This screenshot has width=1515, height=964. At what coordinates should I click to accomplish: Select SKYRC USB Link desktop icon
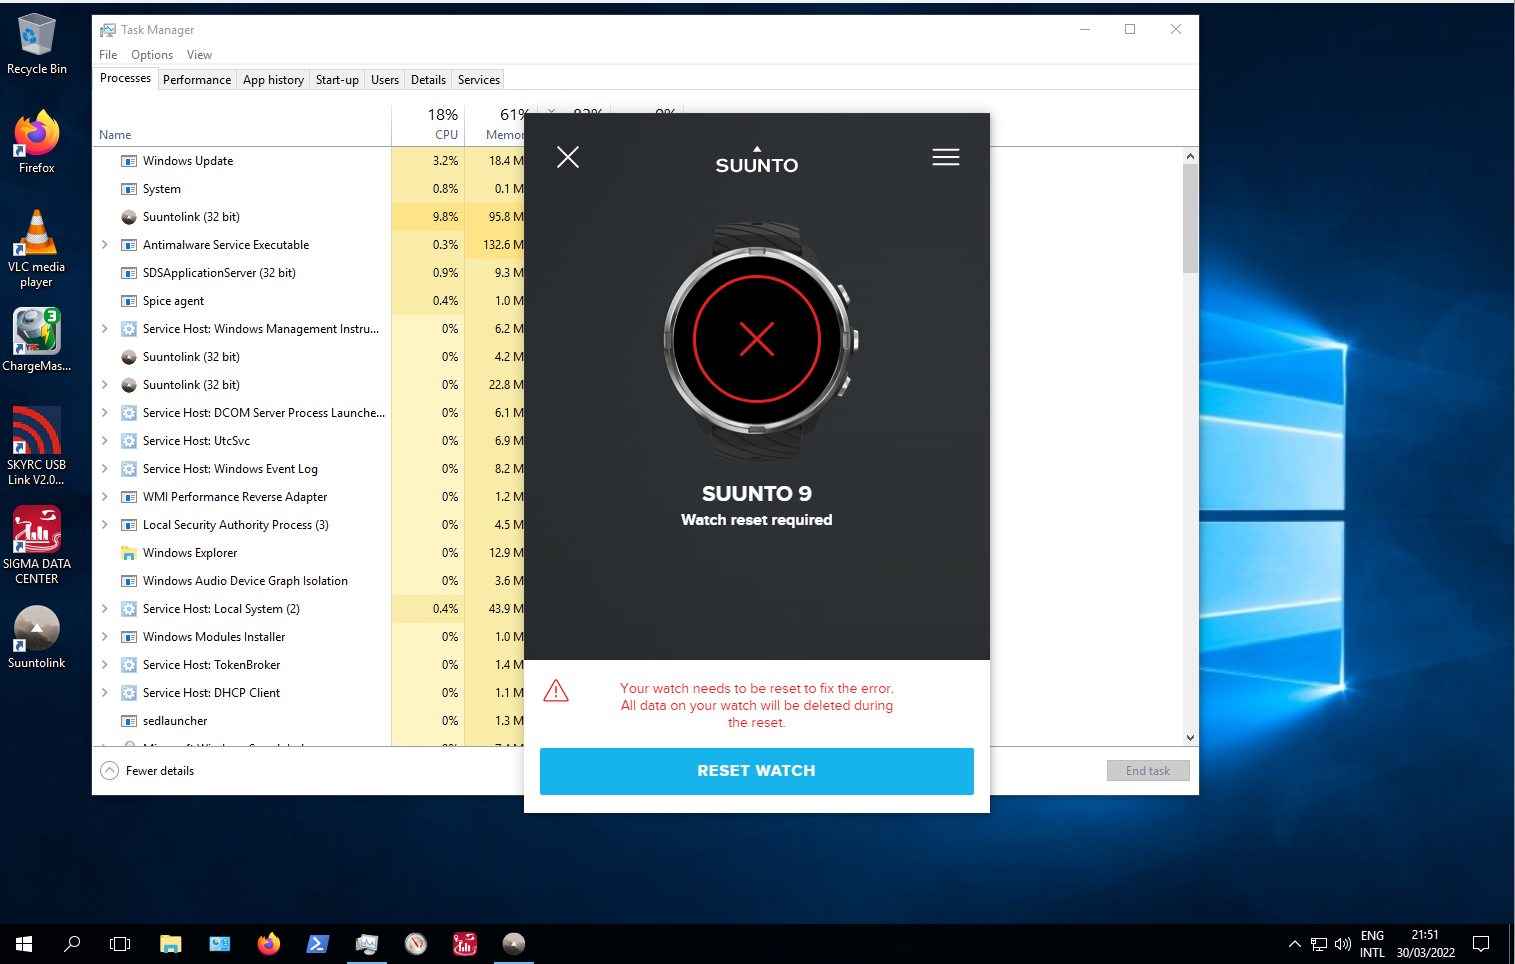tap(37, 446)
